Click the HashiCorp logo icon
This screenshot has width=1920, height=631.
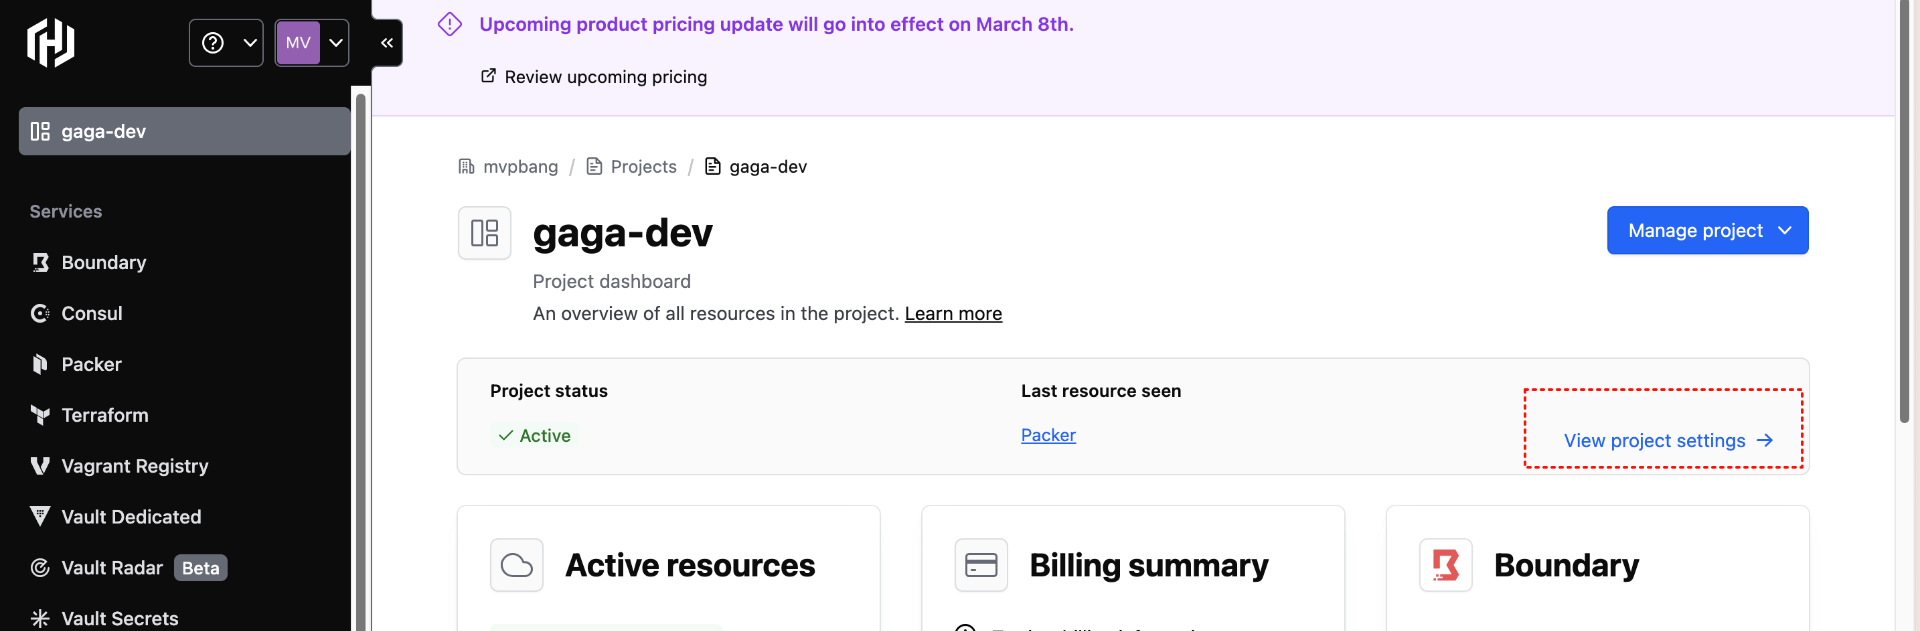point(50,43)
